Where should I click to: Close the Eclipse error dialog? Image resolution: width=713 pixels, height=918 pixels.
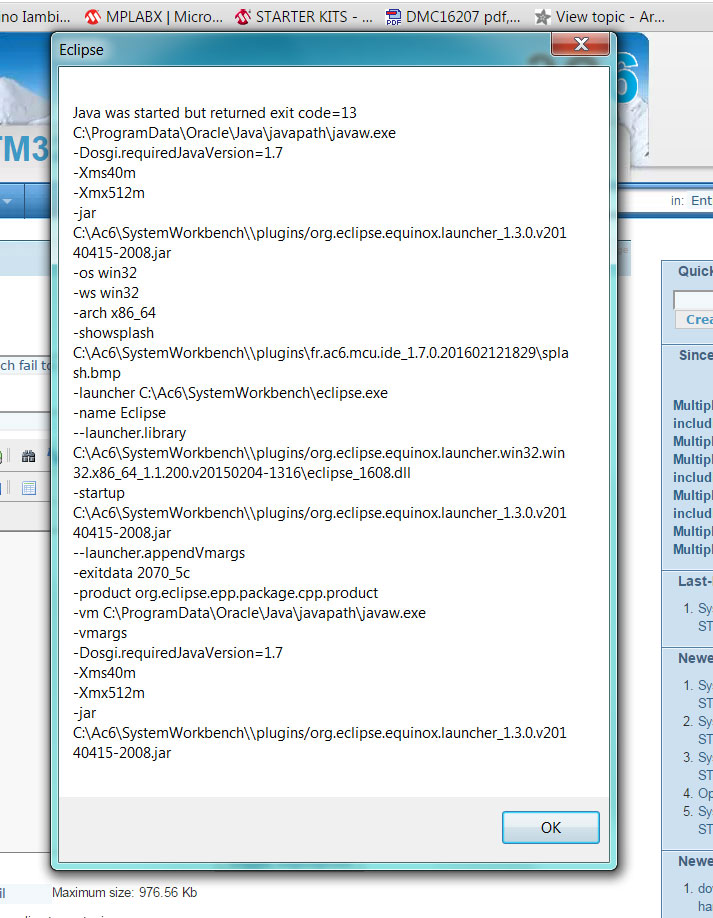coord(582,46)
